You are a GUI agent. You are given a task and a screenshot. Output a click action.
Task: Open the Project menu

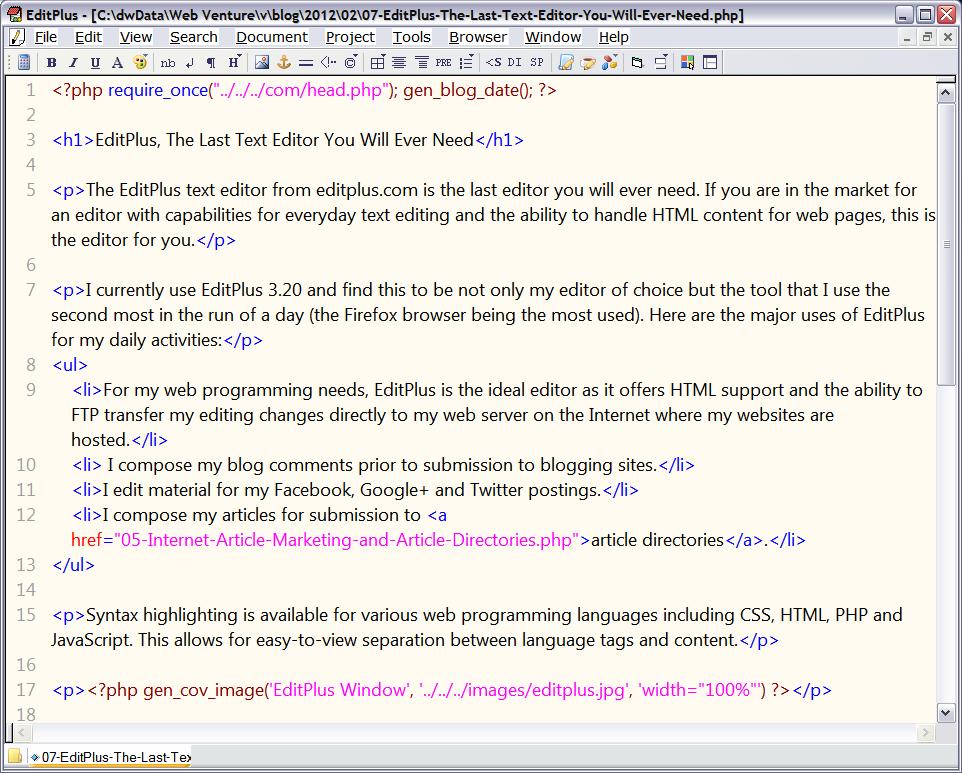pyautogui.click(x=350, y=37)
